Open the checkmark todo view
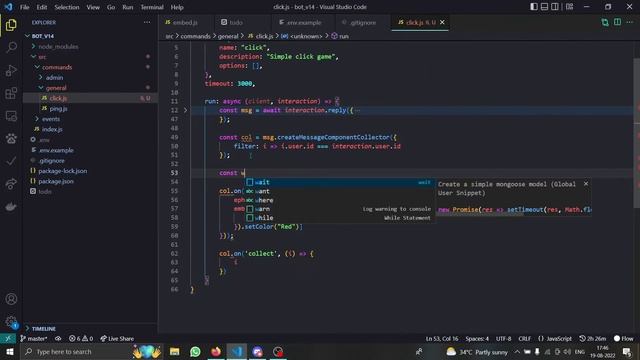 pos(11,161)
